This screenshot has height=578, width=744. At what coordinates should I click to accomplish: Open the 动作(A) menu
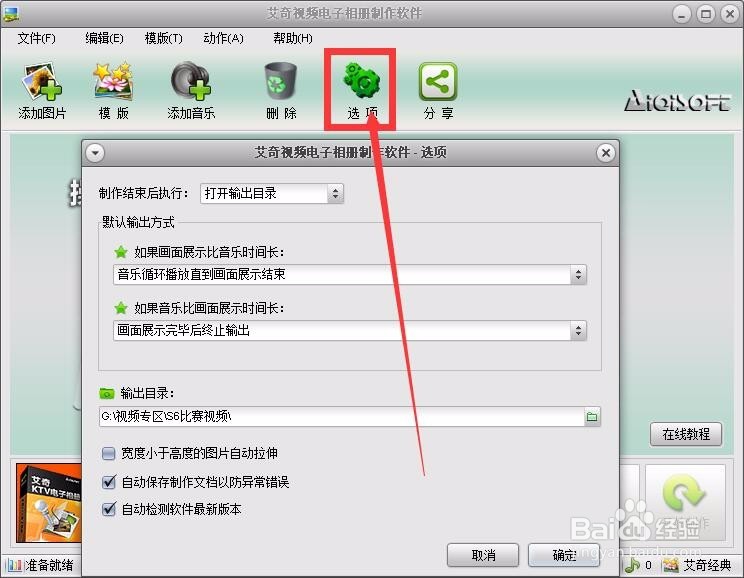[223, 38]
